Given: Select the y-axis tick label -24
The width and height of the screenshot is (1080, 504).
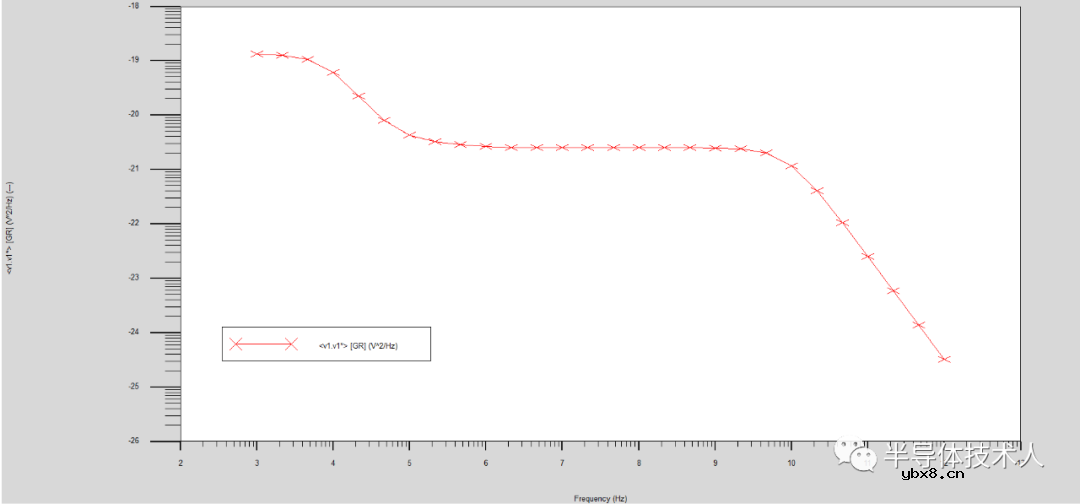Looking at the screenshot, I should (134, 332).
